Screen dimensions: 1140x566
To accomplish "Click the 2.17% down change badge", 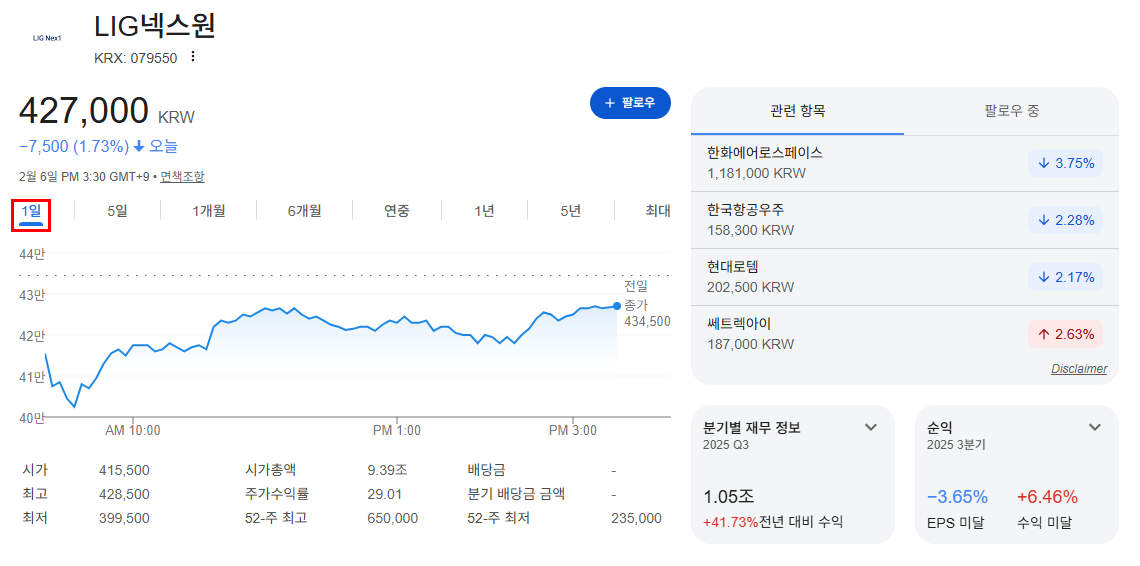I will (x=1065, y=277).
